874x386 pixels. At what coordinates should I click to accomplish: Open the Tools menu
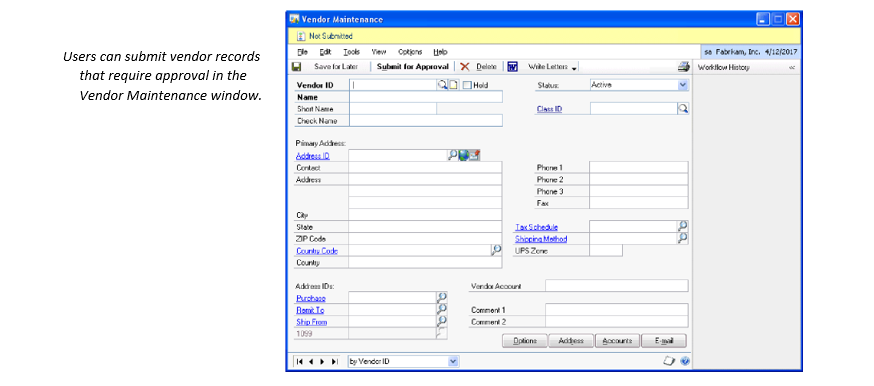tap(351, 52)
